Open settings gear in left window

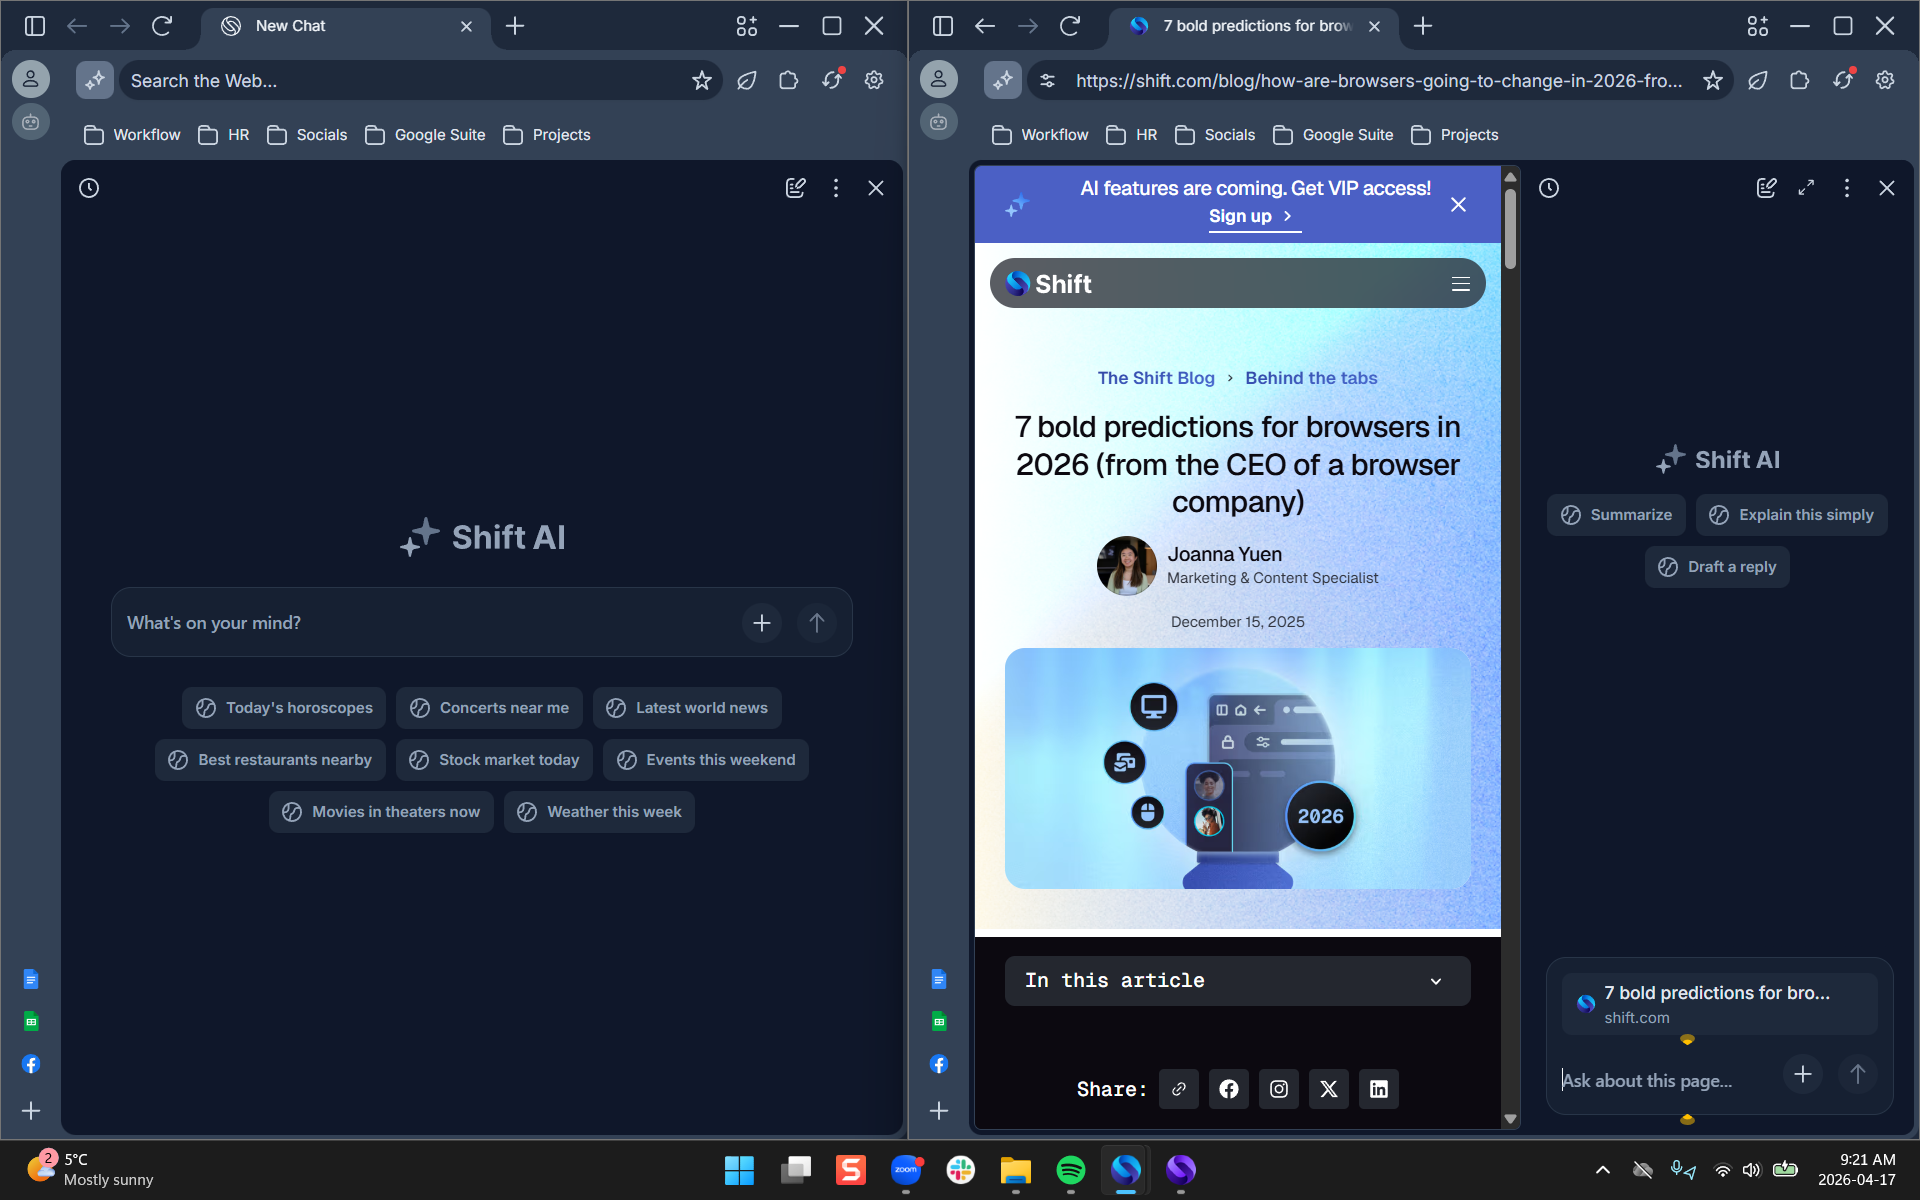[874, 80]
